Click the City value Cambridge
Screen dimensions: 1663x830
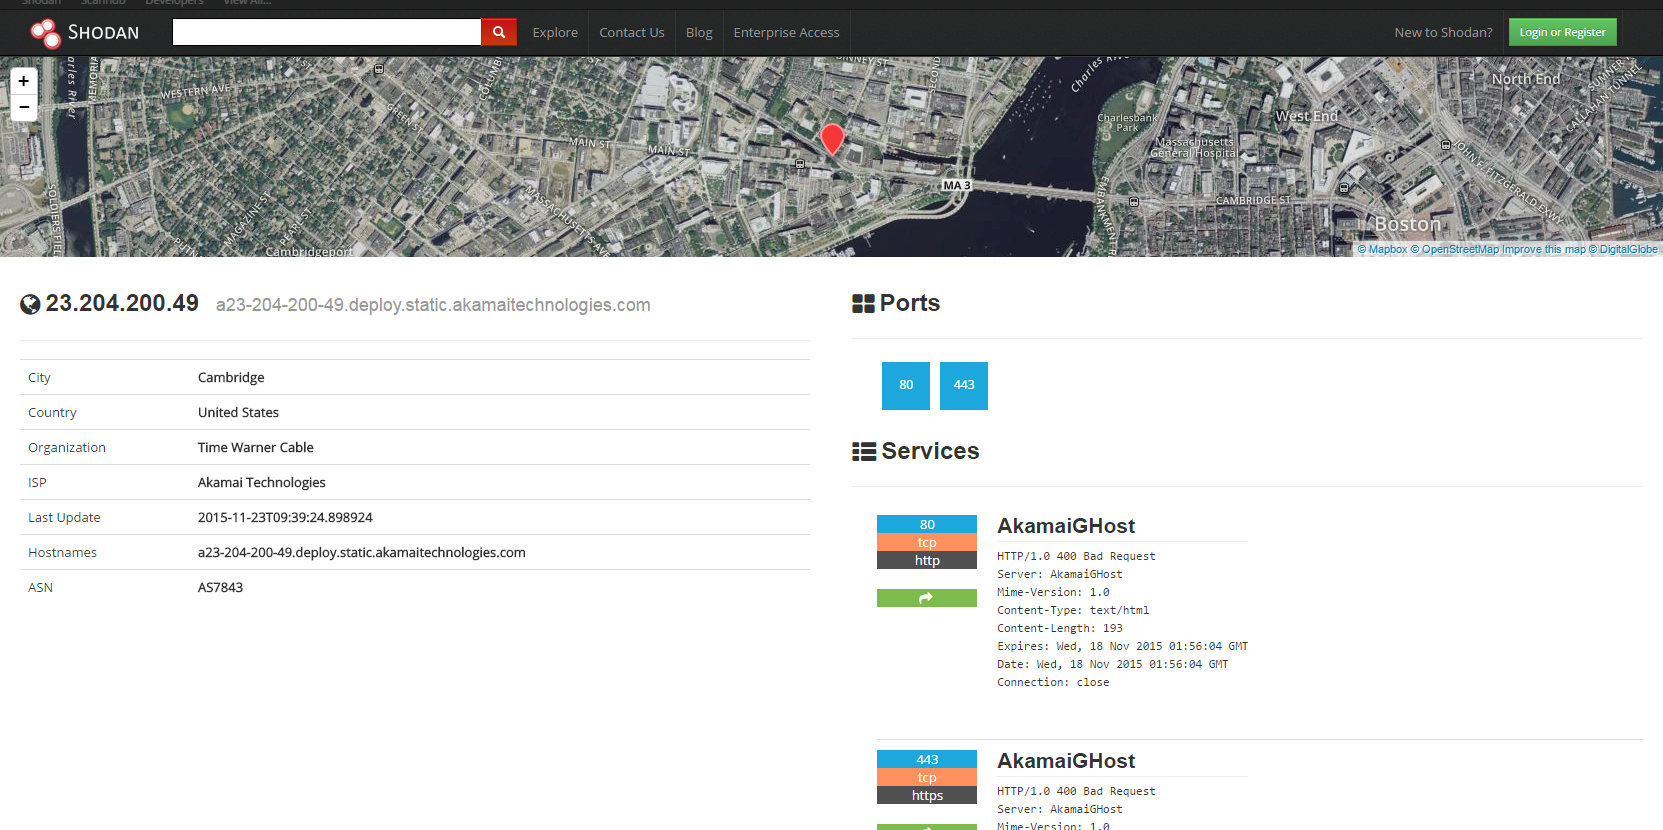(x=231, y=377)
